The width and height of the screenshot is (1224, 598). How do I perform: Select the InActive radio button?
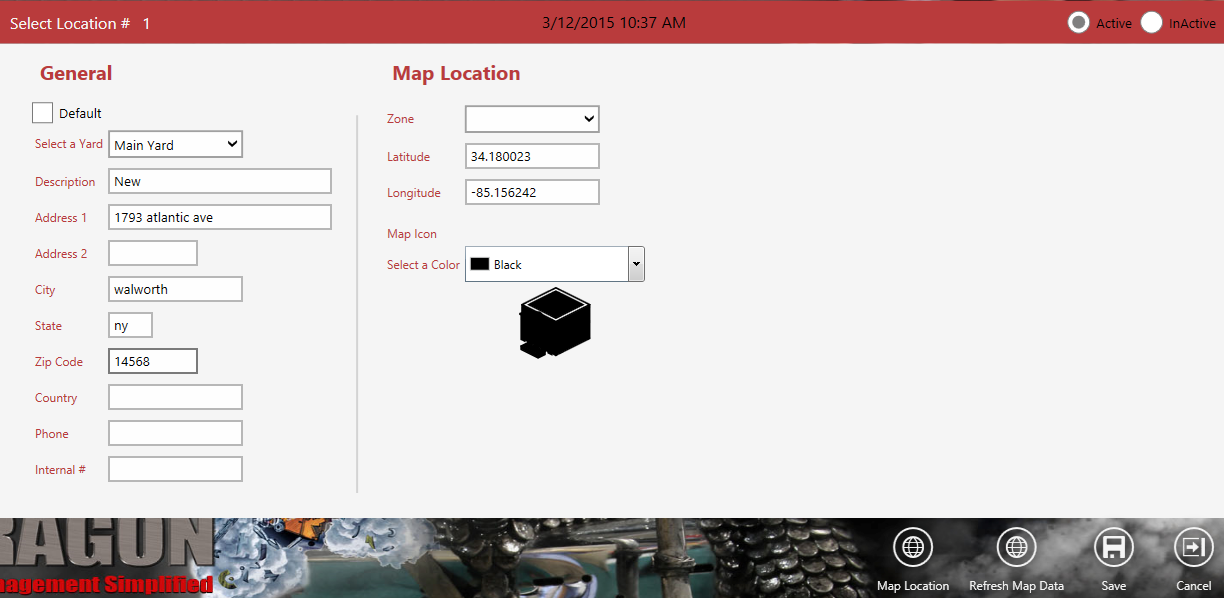click(1152, 23)
